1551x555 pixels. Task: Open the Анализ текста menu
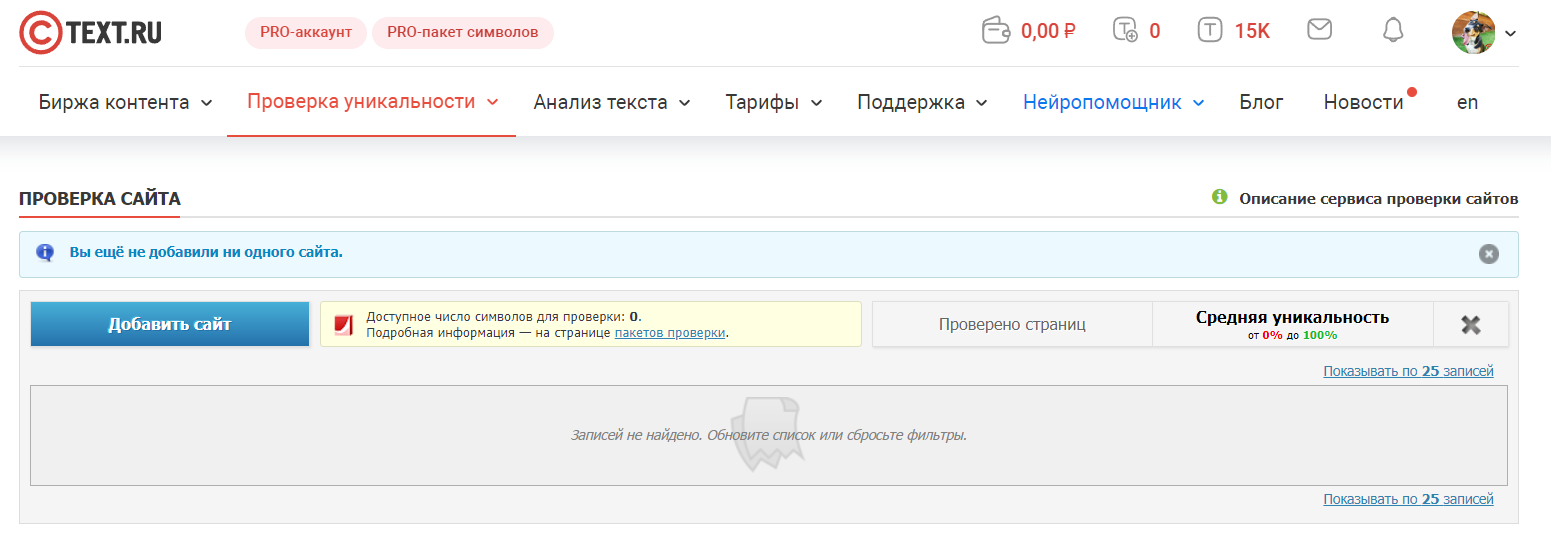(612, 102)
